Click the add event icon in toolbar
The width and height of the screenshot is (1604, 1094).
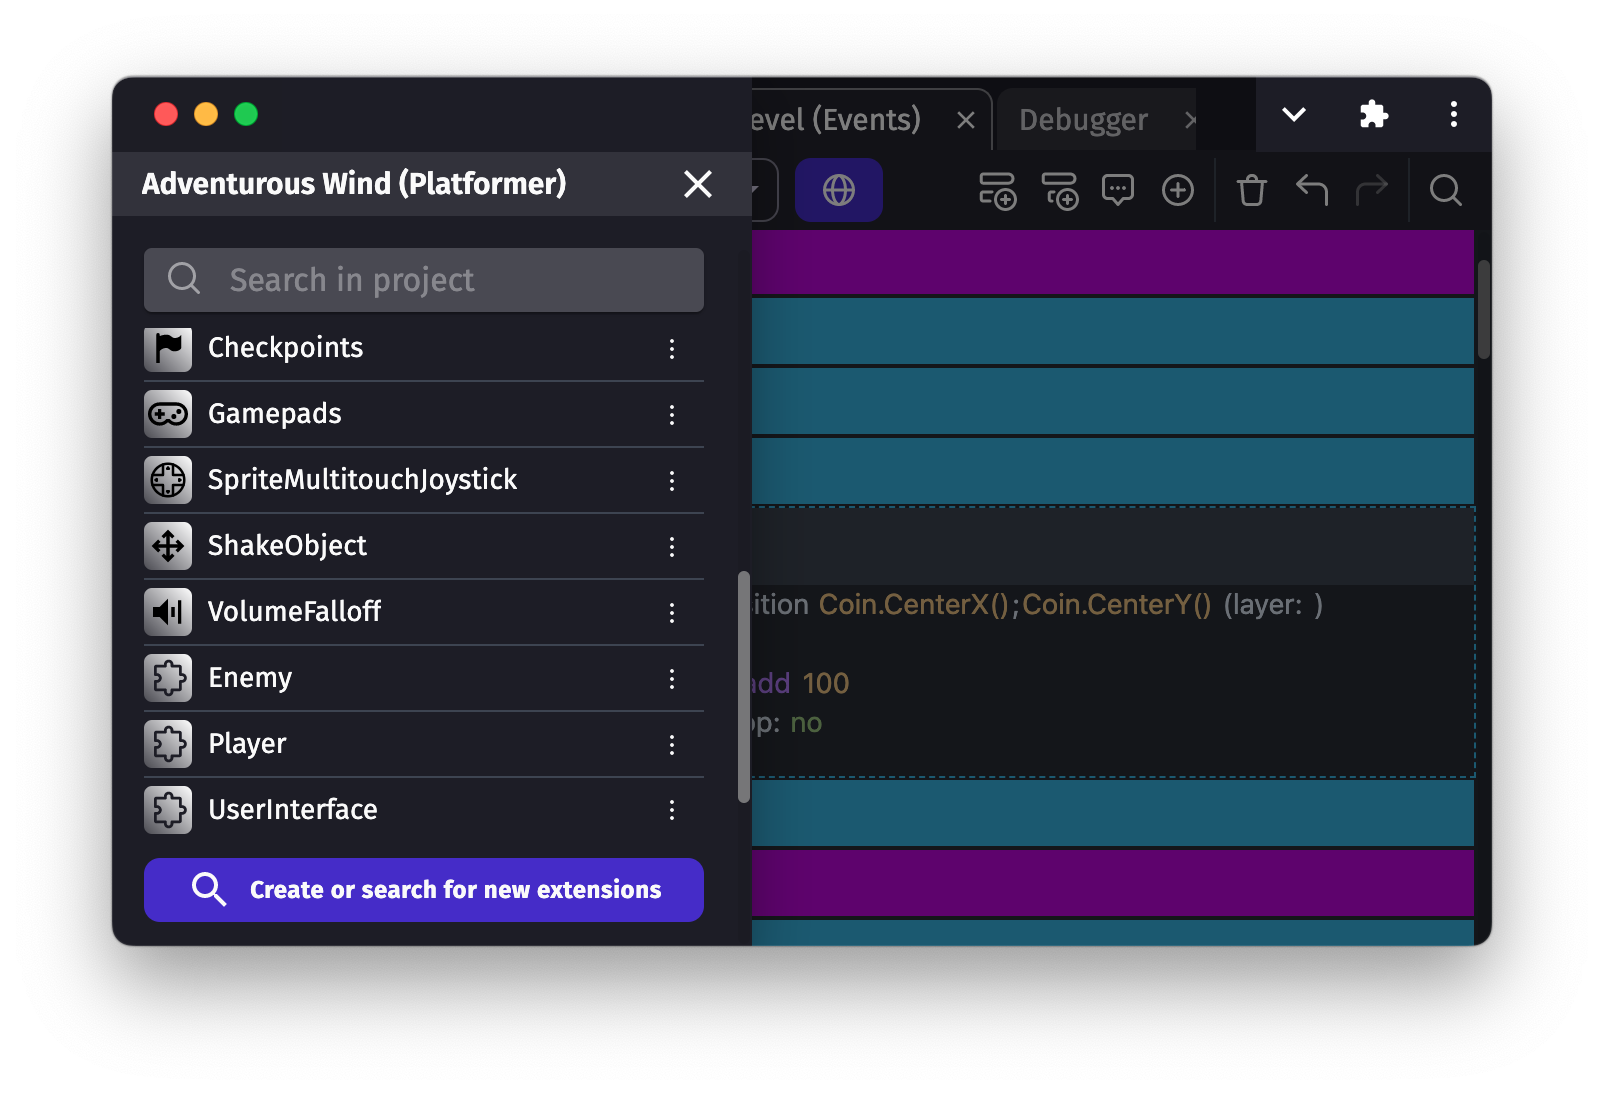click(x=997, y=190)
